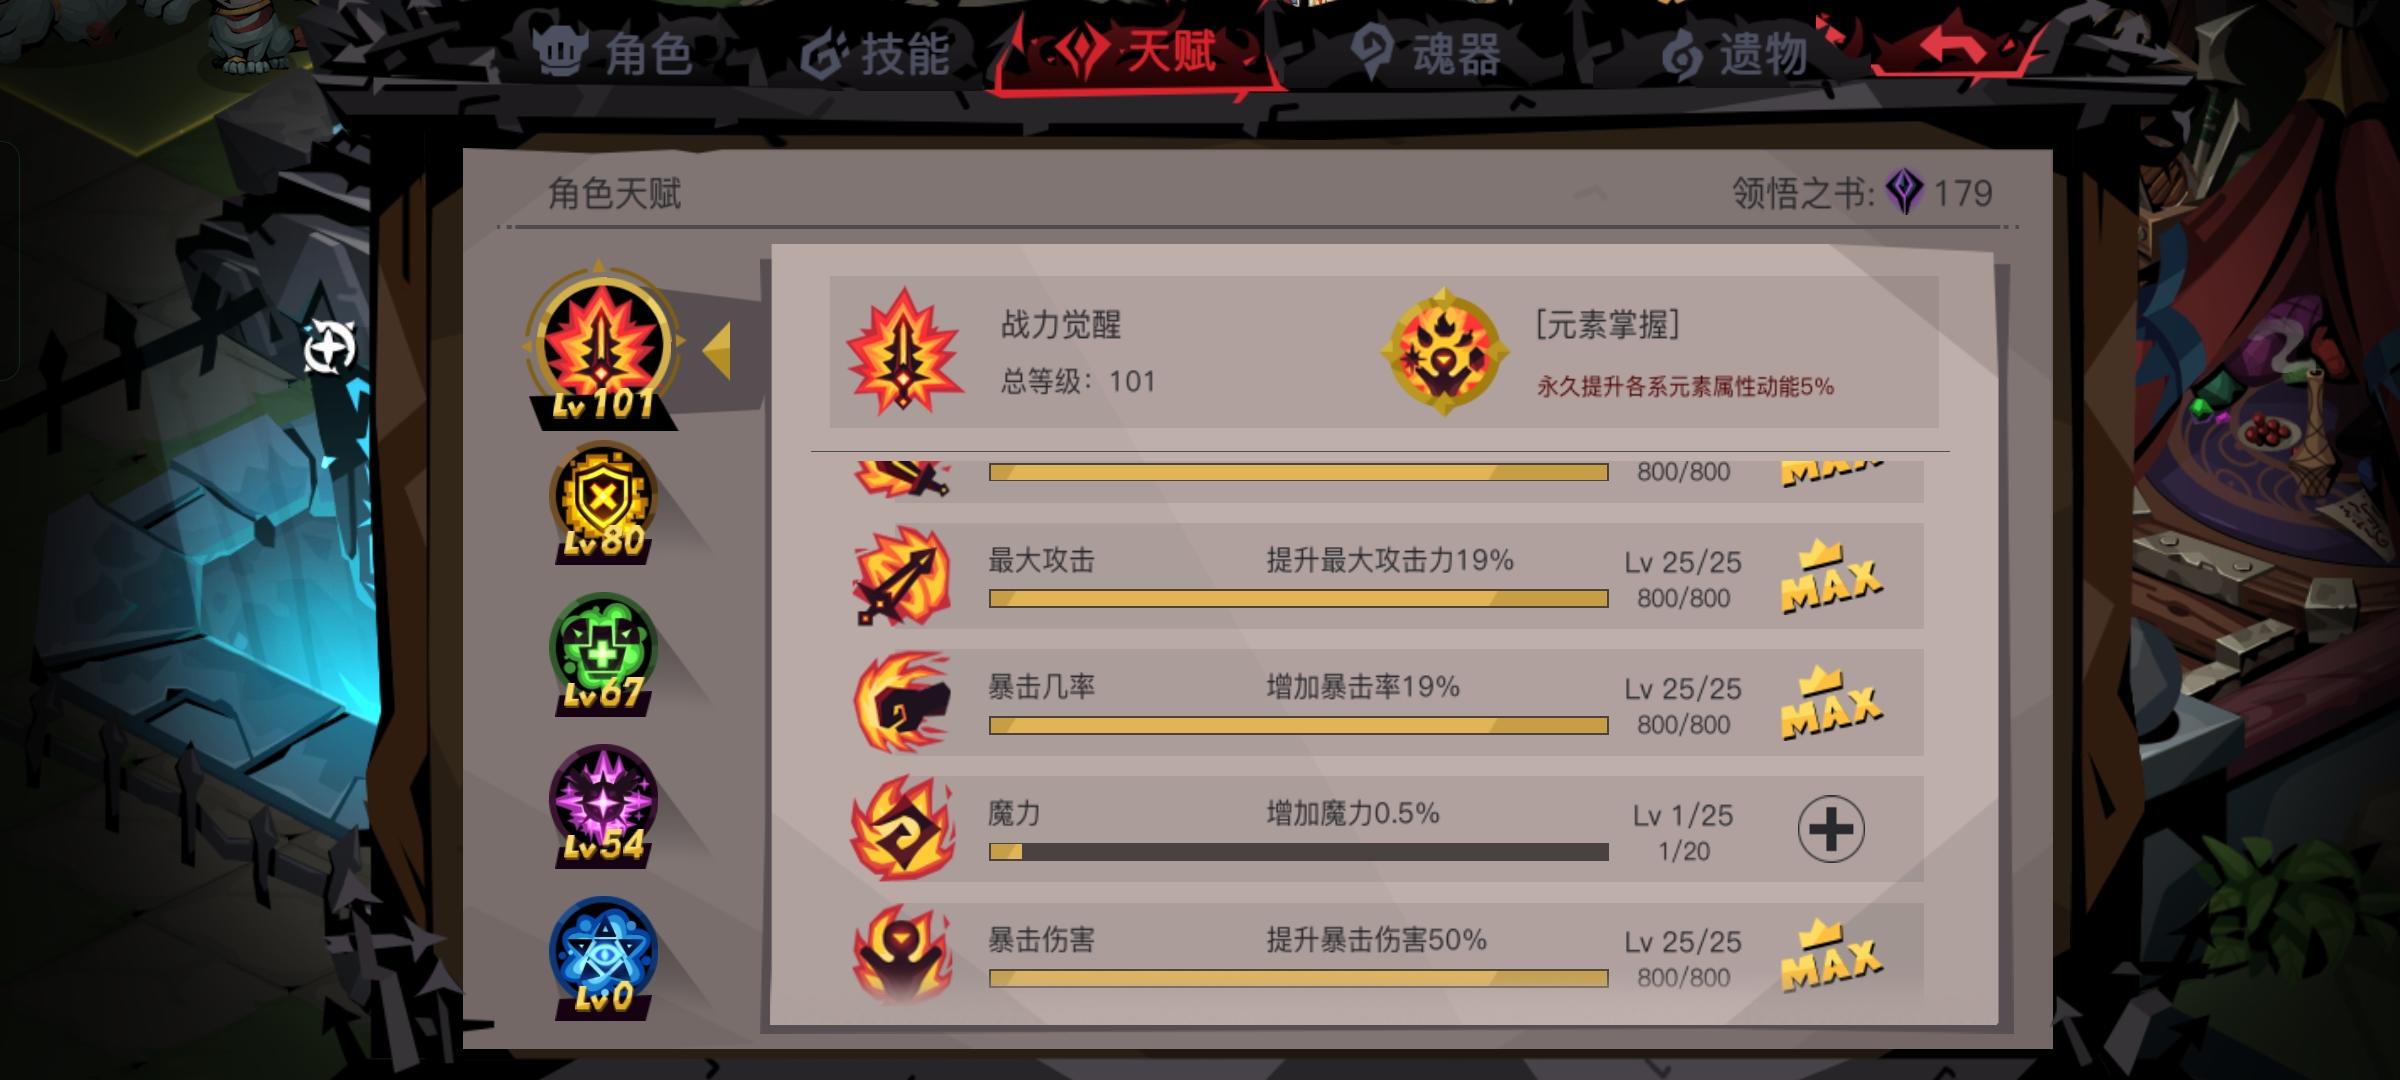Click the red back arrow button
Image resolution: width=2400 pixels, height=1080 pixels.
pos(1951,45)
